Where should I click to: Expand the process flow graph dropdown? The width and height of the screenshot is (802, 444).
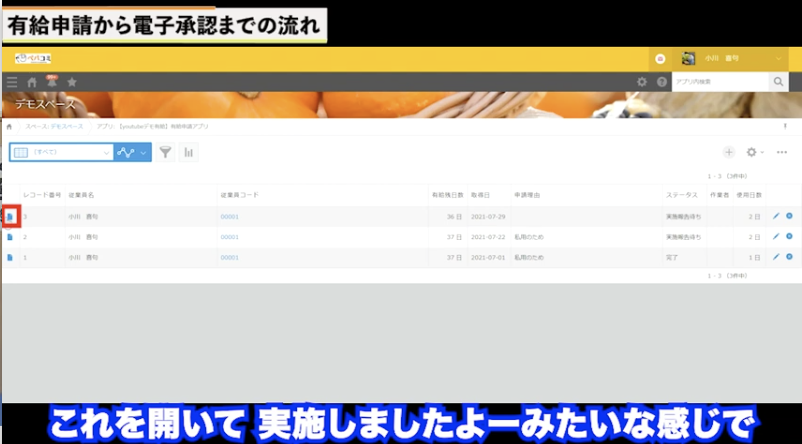point(132,152)
